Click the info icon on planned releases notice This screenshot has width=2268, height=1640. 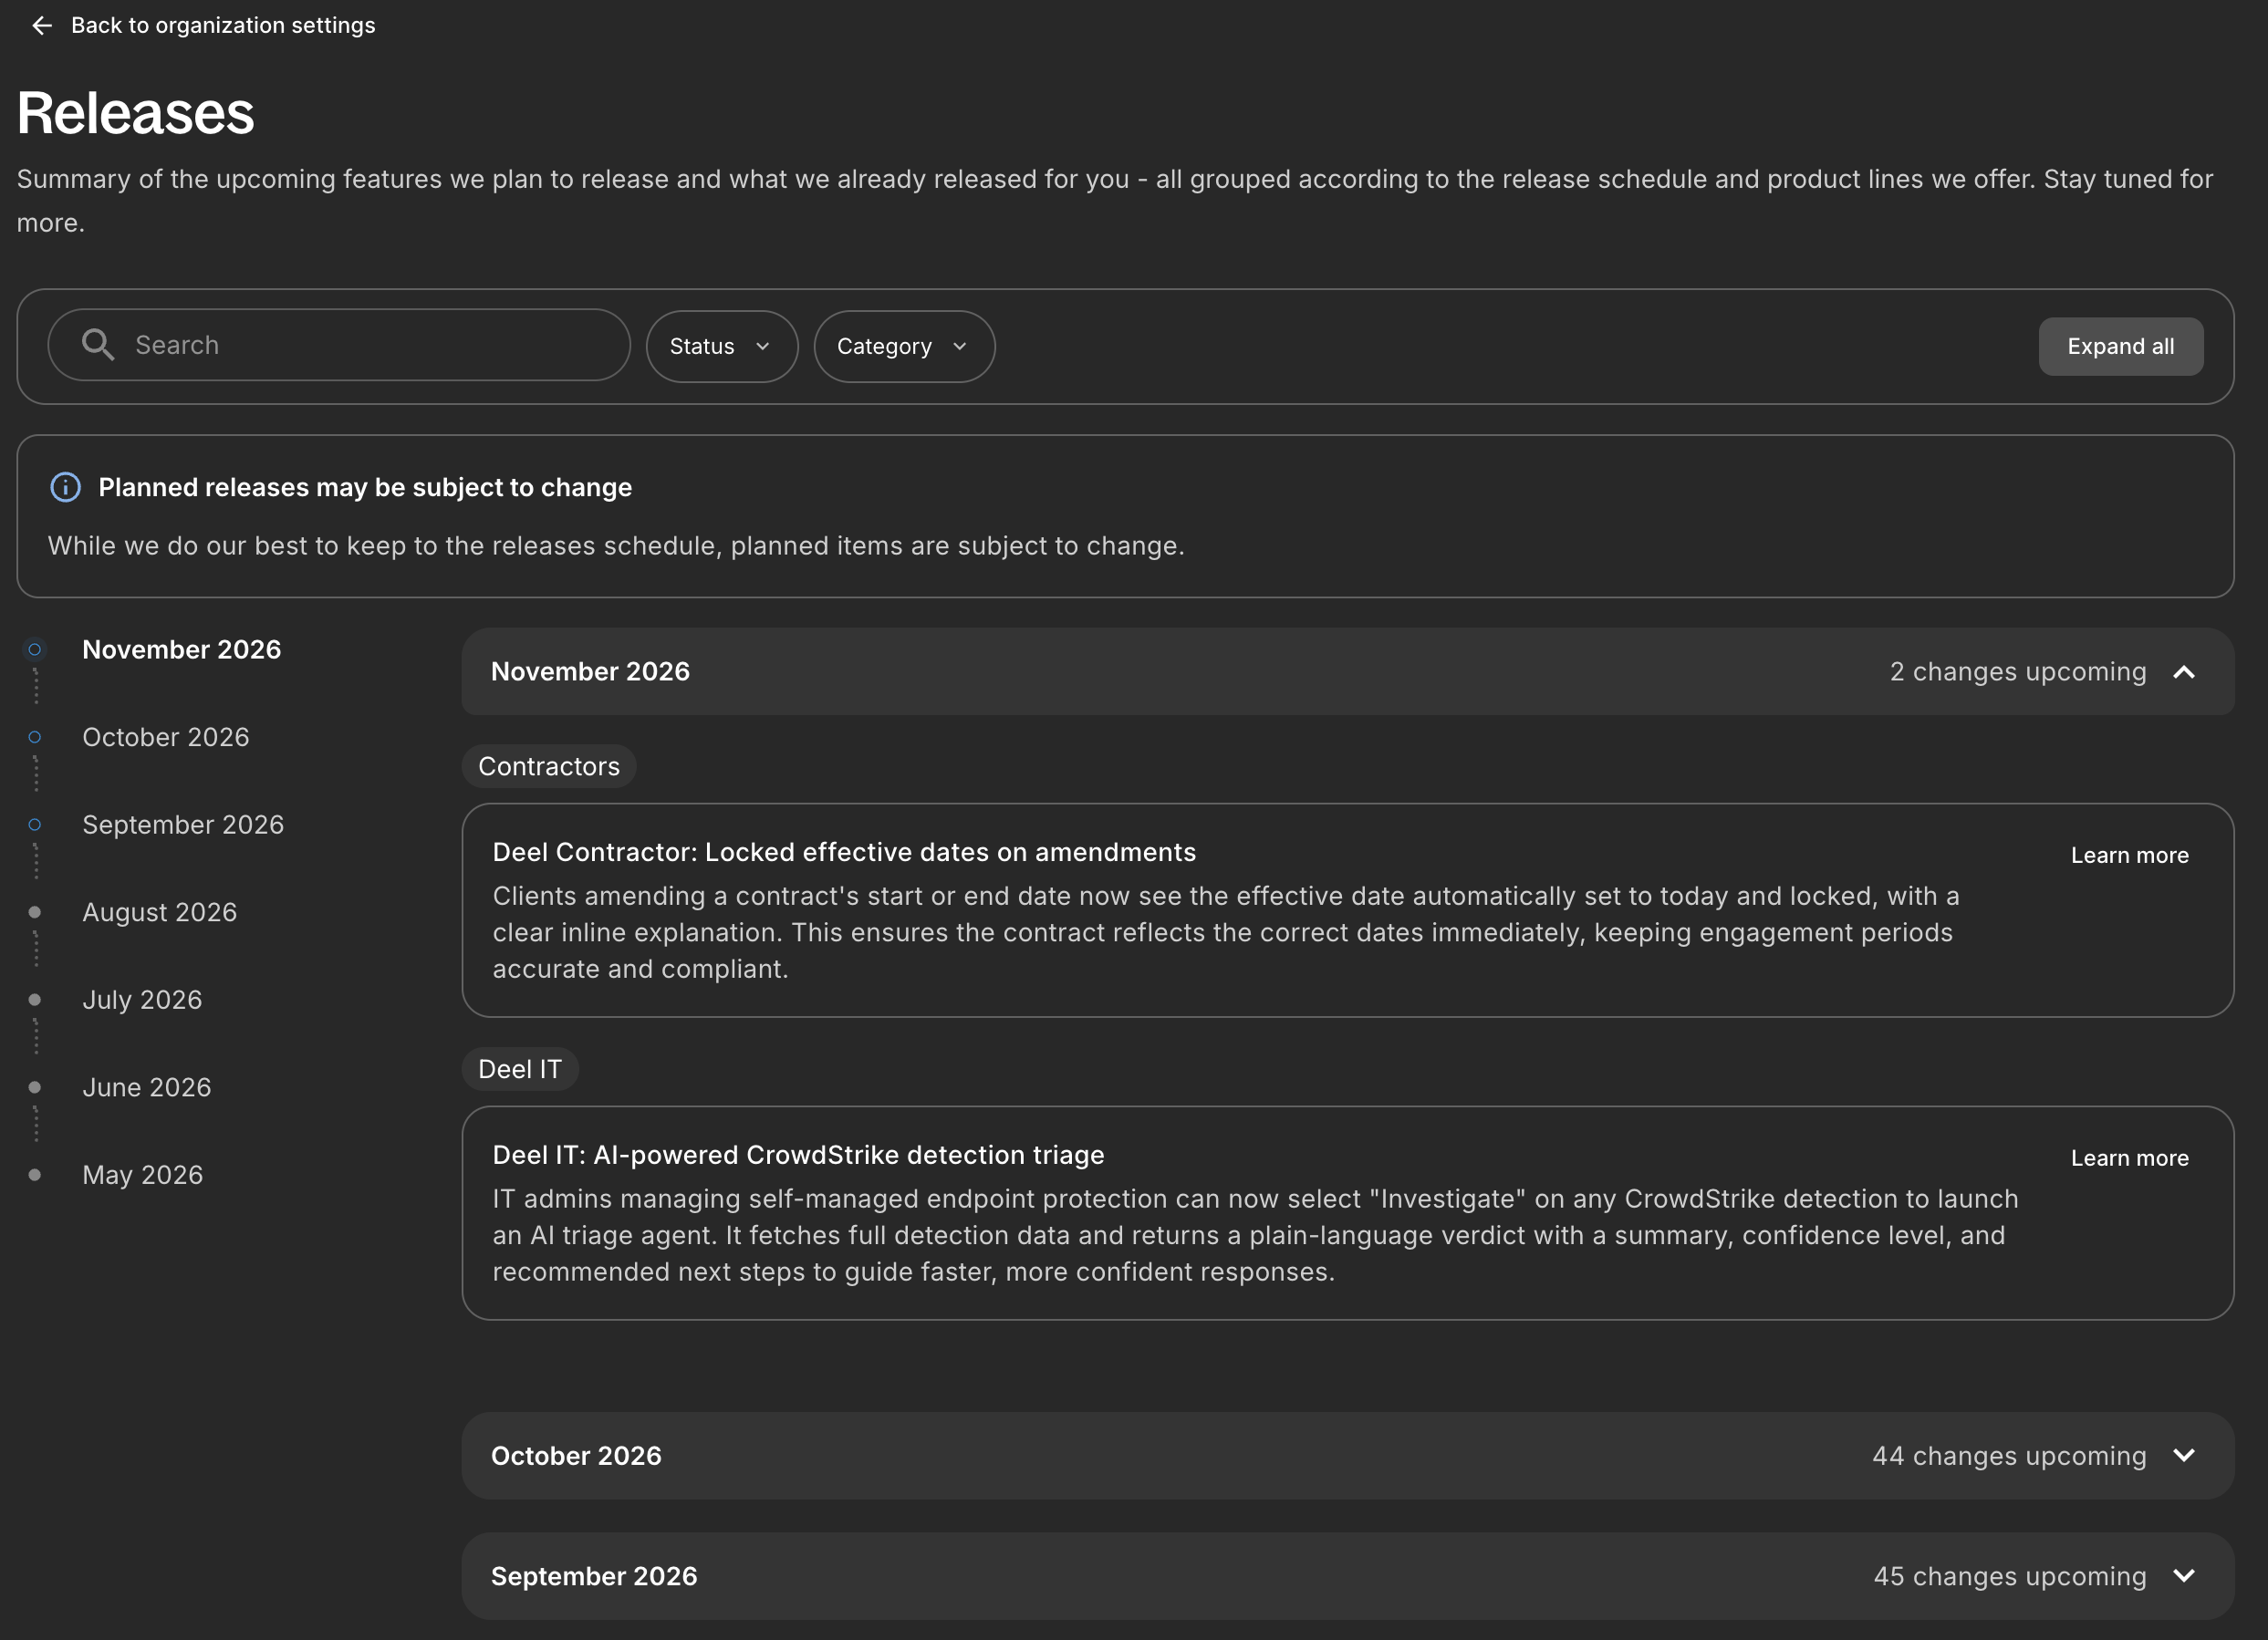point(65,487)
